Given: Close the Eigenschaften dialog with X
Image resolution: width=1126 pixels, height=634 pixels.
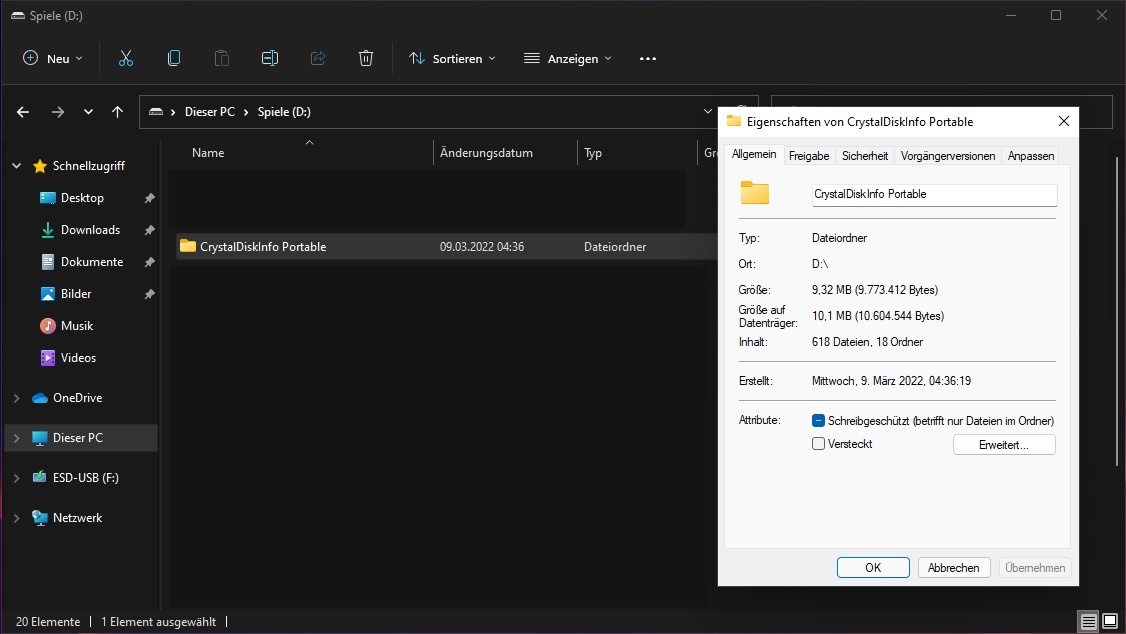Looking at the screenshot, I should [1064, 121].
